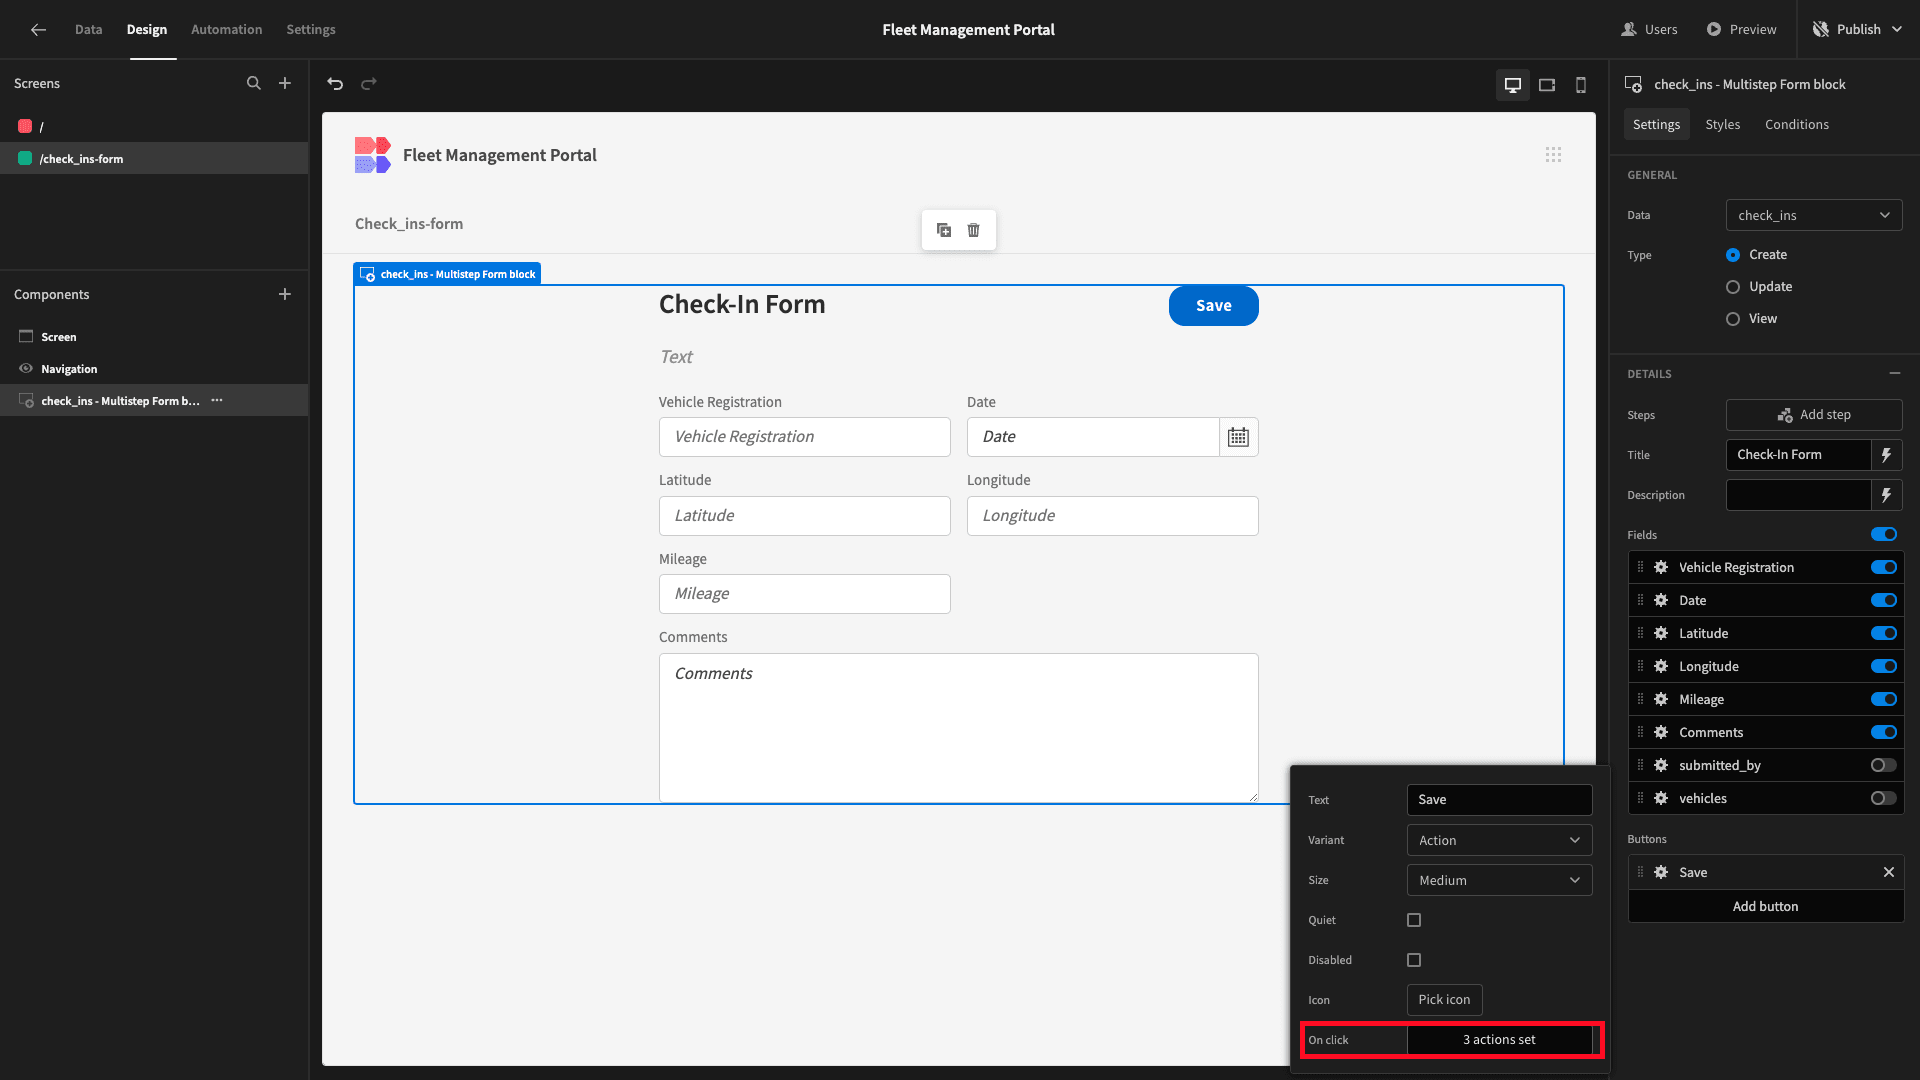Open settings gear for Vehicle Registration field
1920x1080 pixels.
1661,567
